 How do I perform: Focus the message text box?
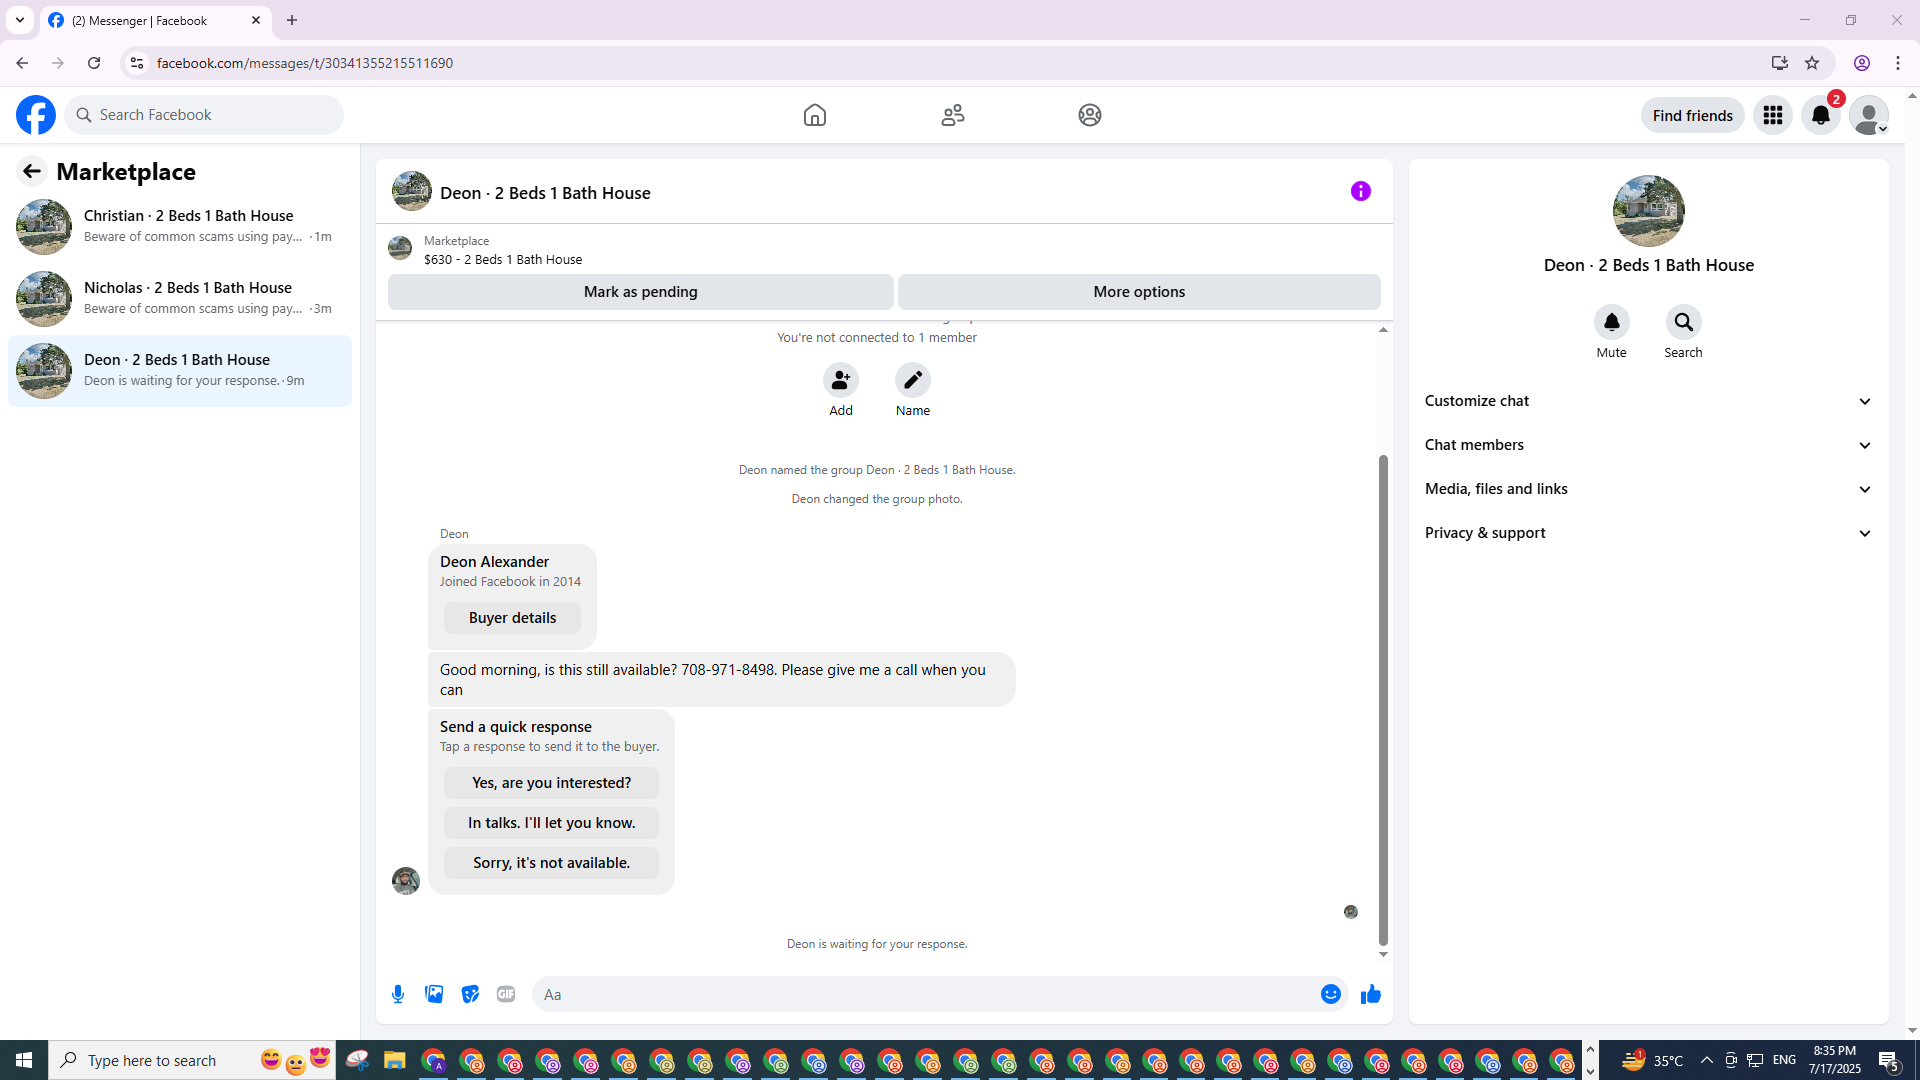(925, 994)
